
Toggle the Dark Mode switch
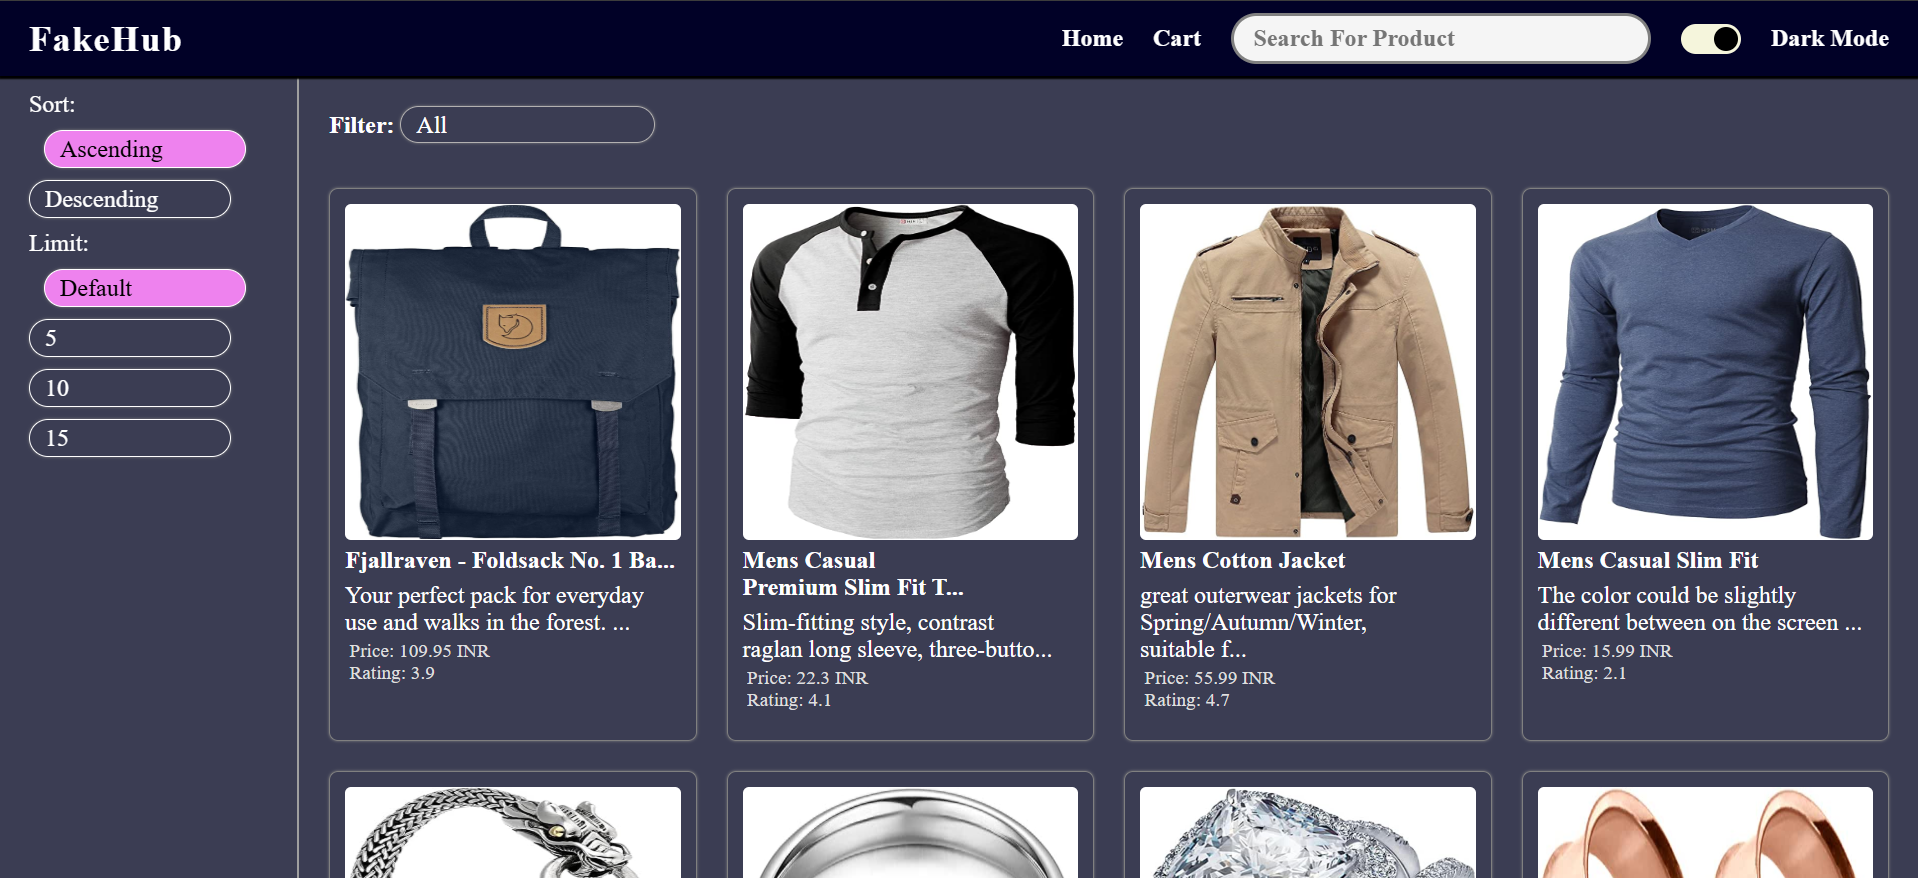click(1710, 39)
